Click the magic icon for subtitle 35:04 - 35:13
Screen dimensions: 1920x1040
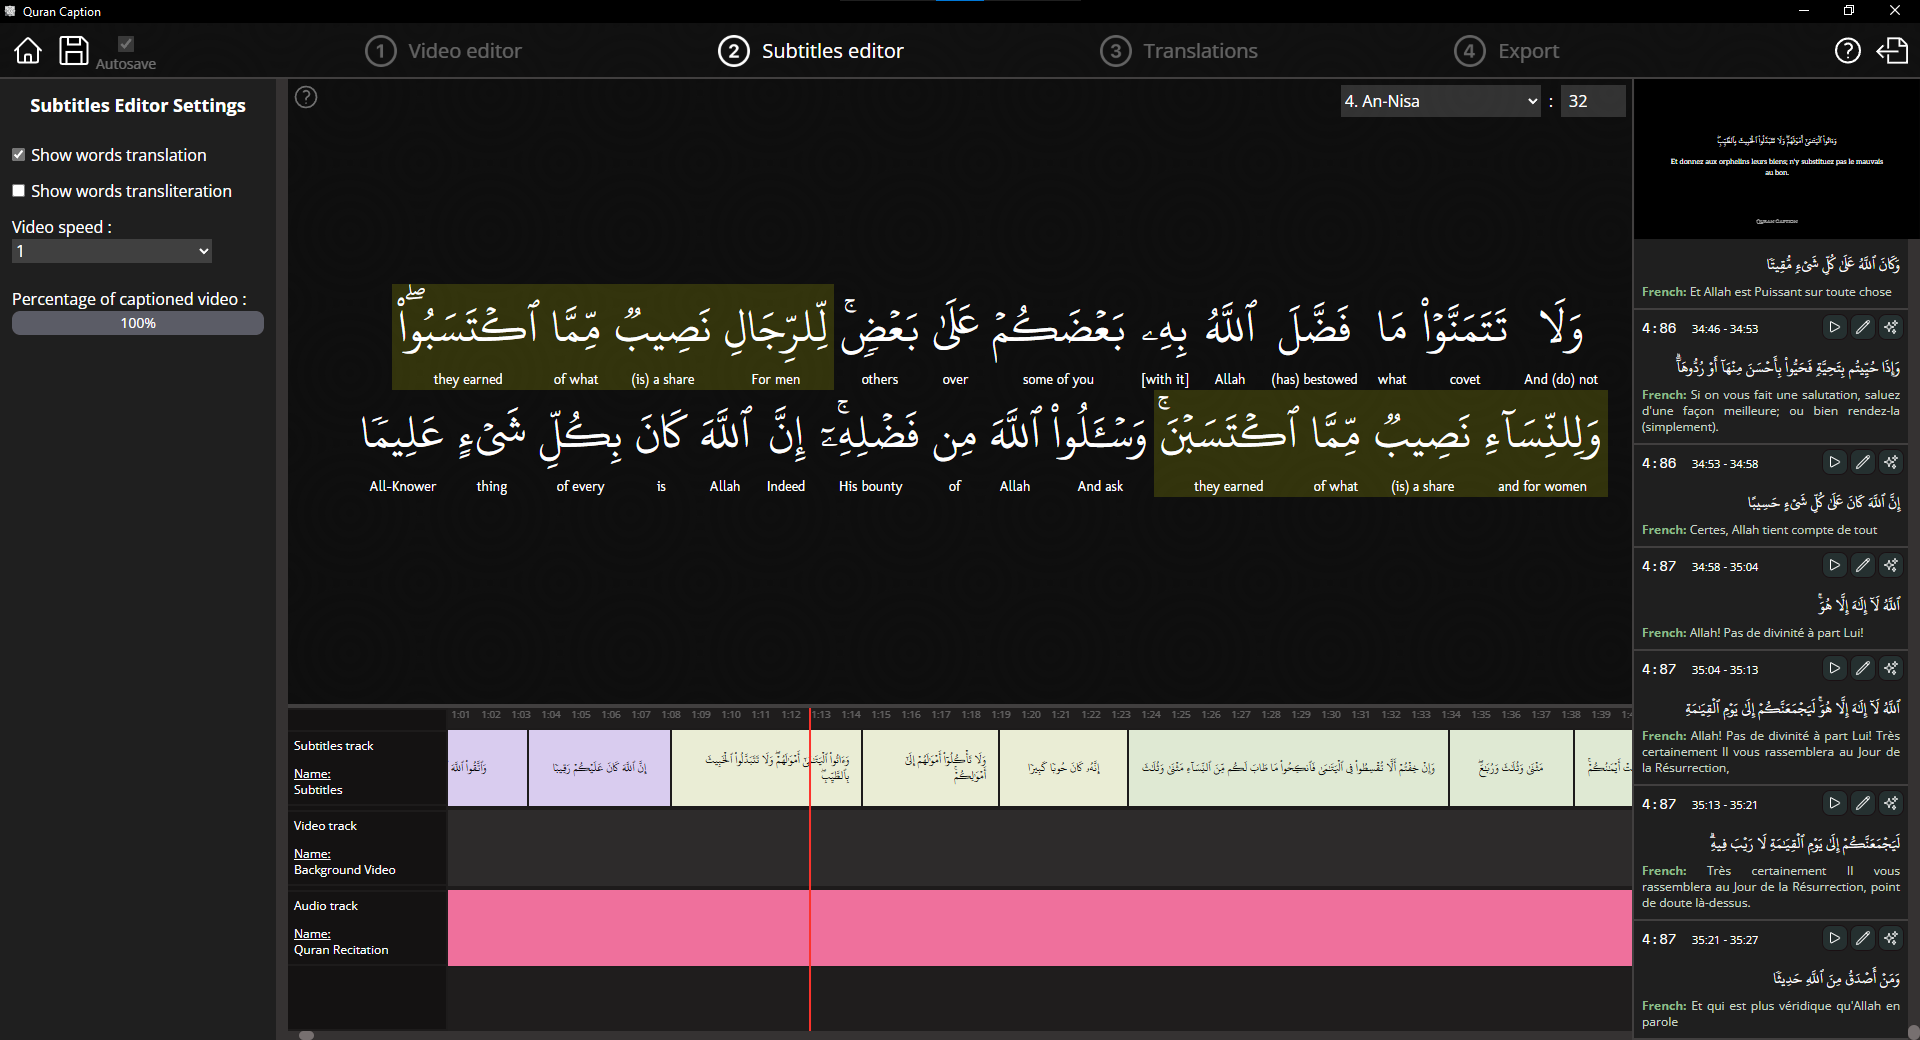tap(1890, 668)
